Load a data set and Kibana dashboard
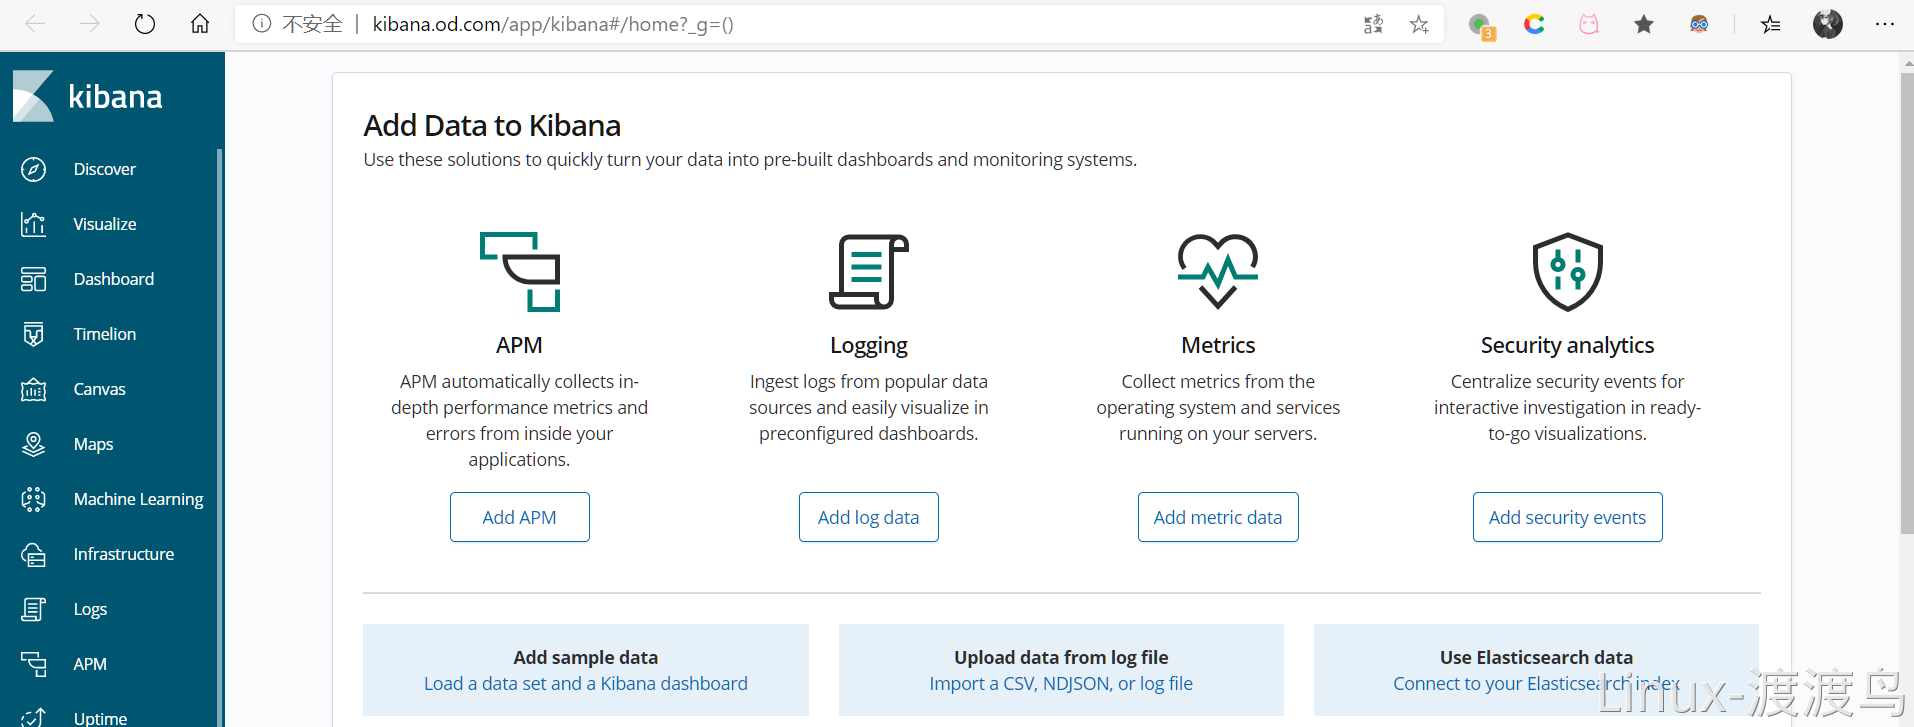Image resolution: width=1914 pixels, height=727 pixels. click(586, 683)
